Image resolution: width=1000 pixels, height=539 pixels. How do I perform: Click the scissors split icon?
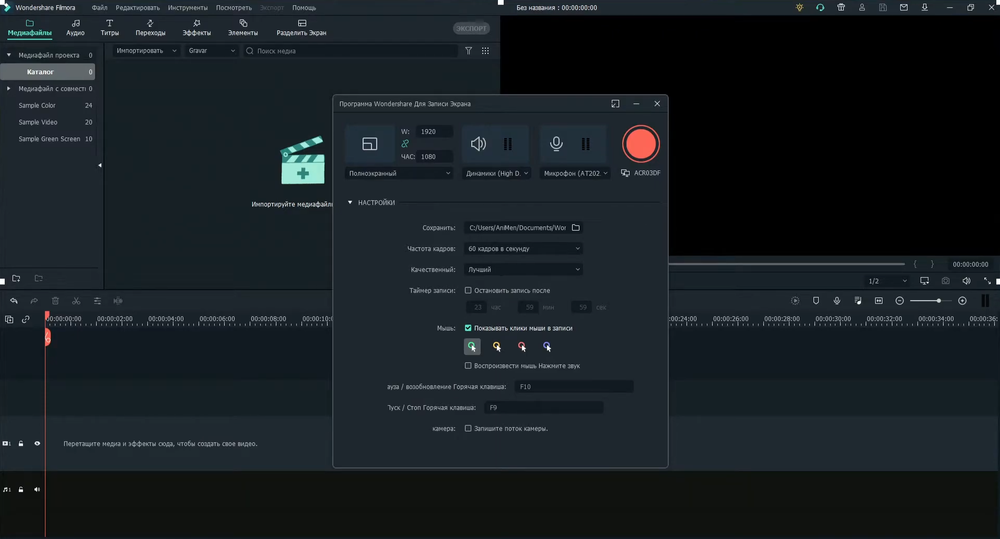[x=76, y=301]
